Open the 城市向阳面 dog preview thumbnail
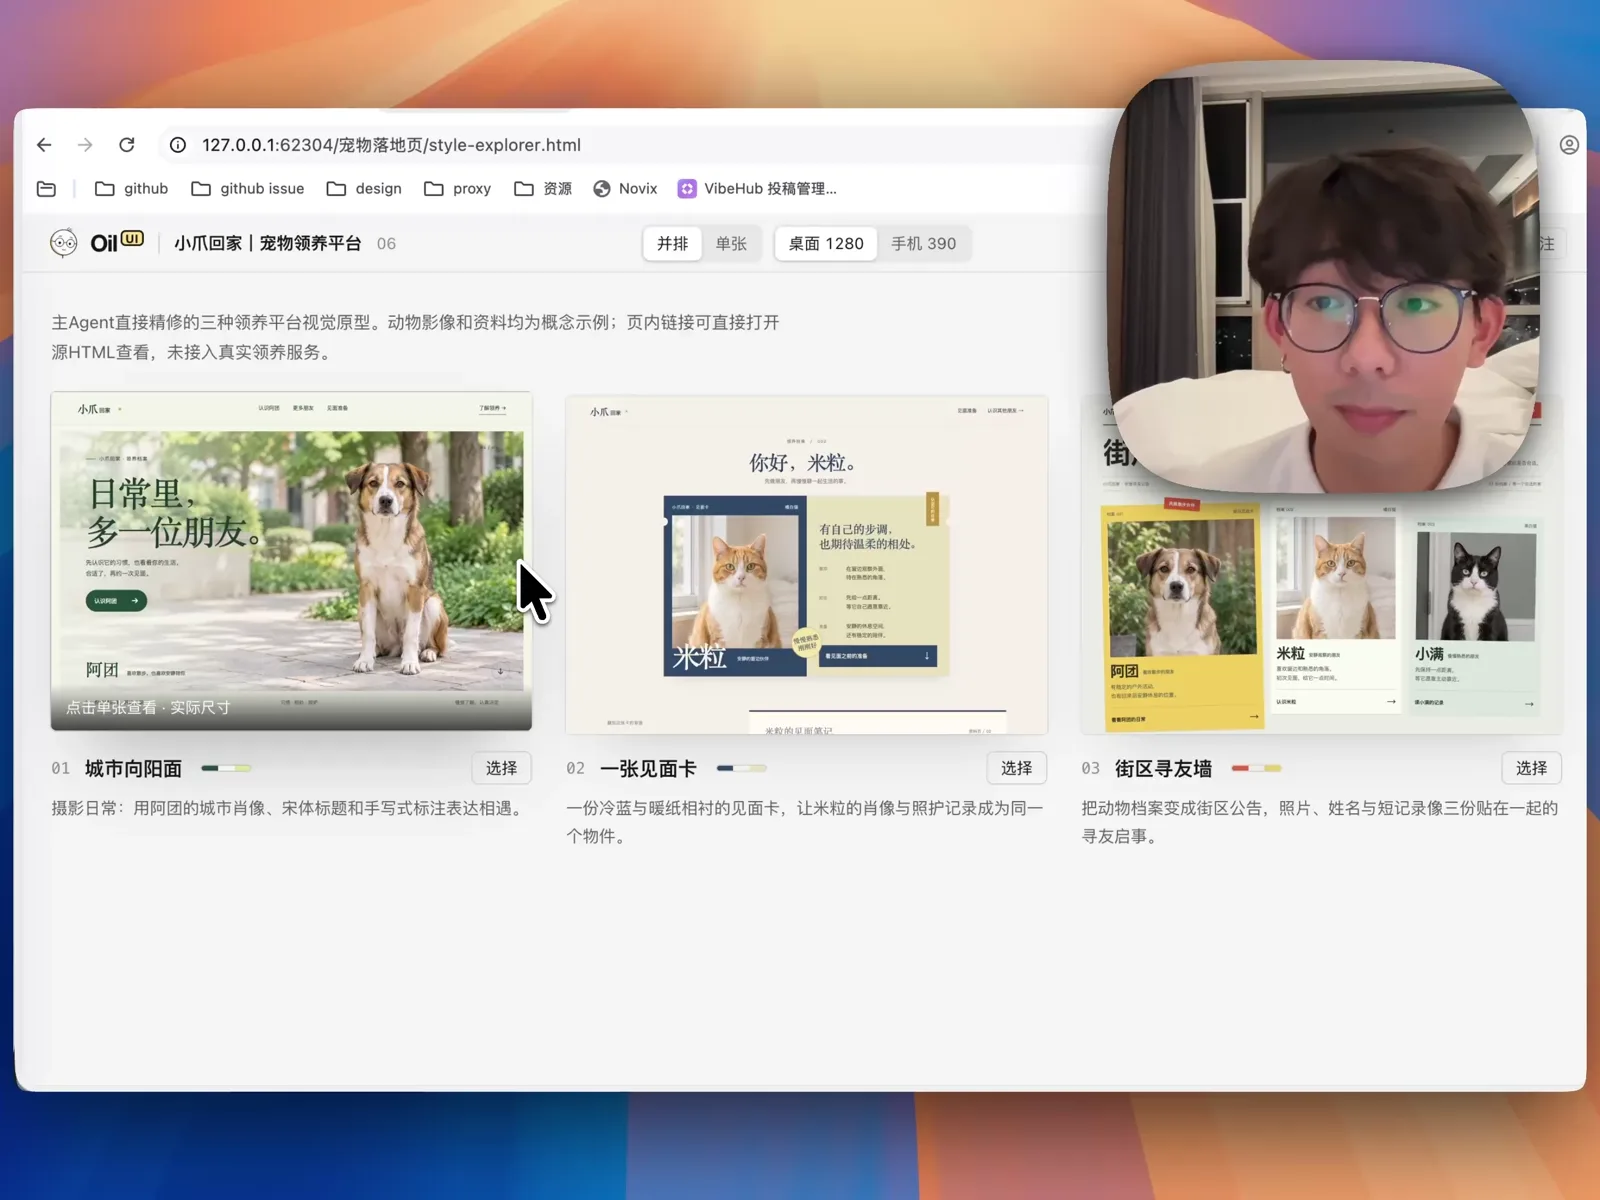This screenshot has height=1200, width=1600. (291, 561)
